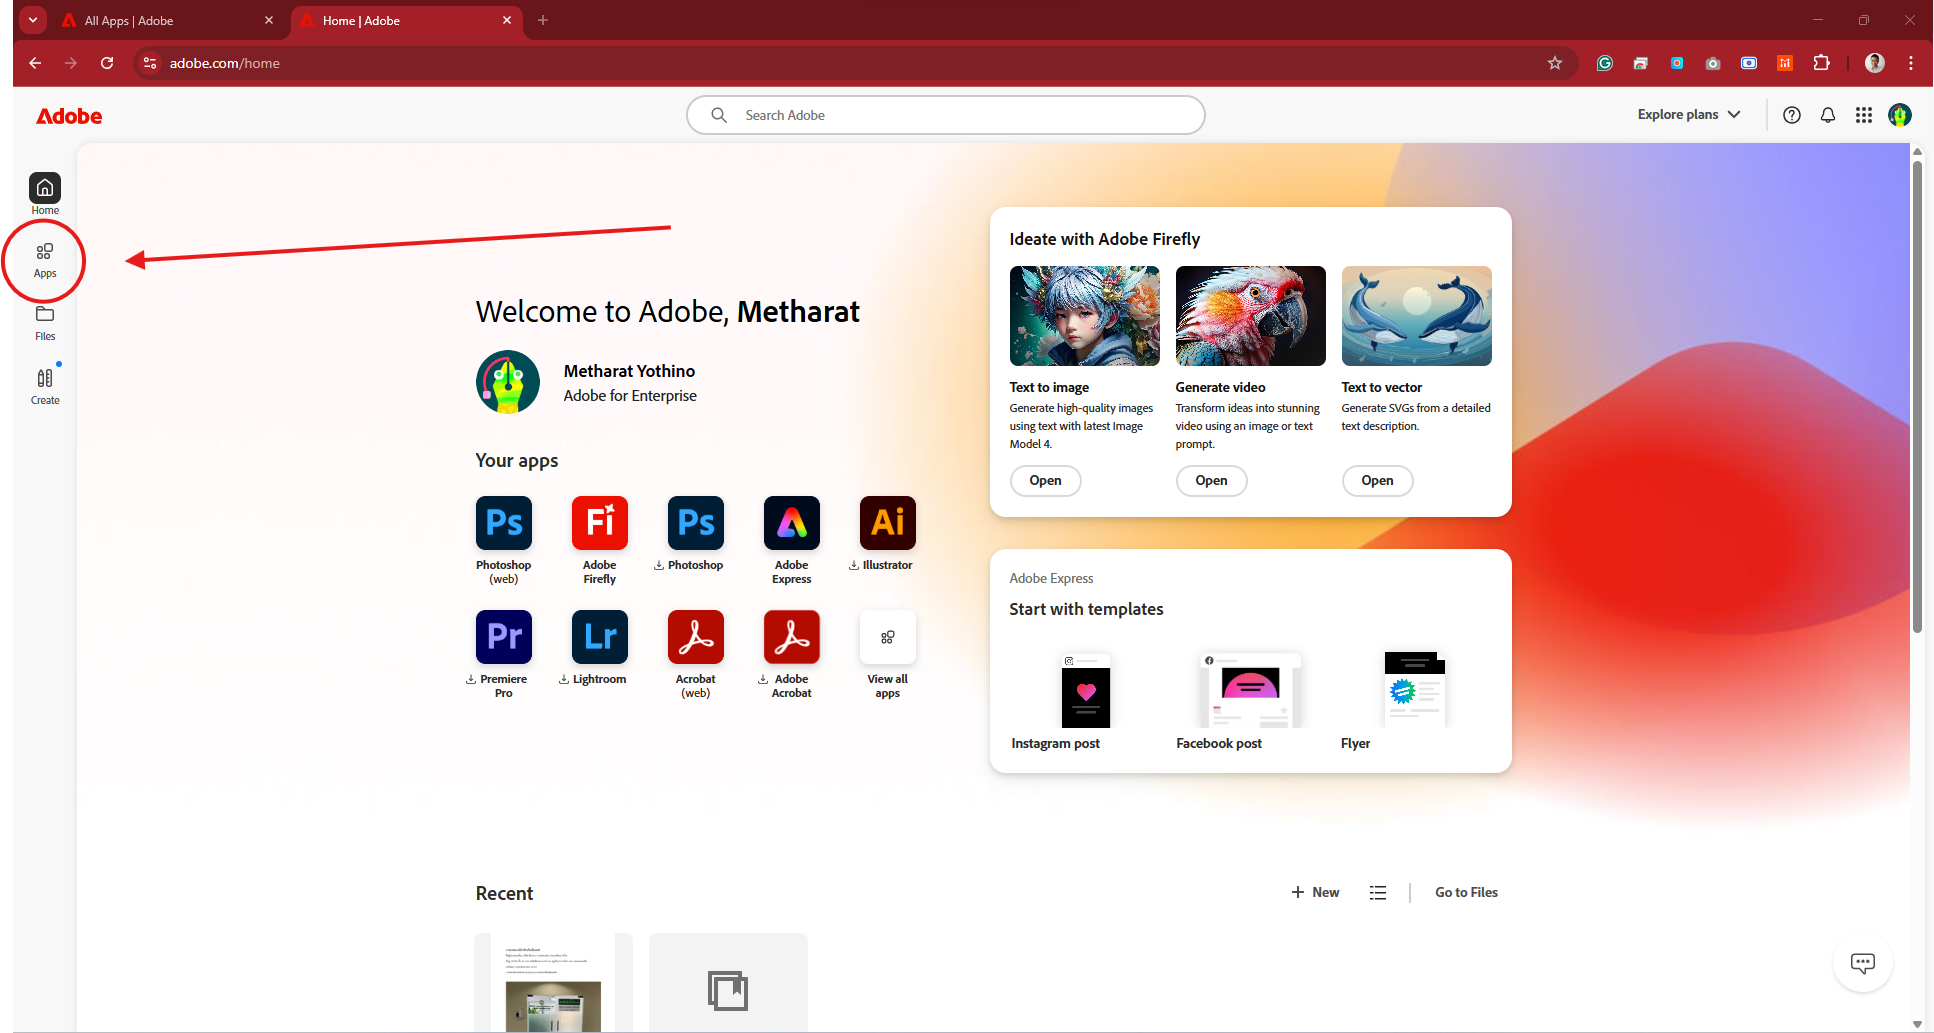The image size is (1934, 1033).
Task: Expand the Explore plans dropdown
Action: 1689,115
